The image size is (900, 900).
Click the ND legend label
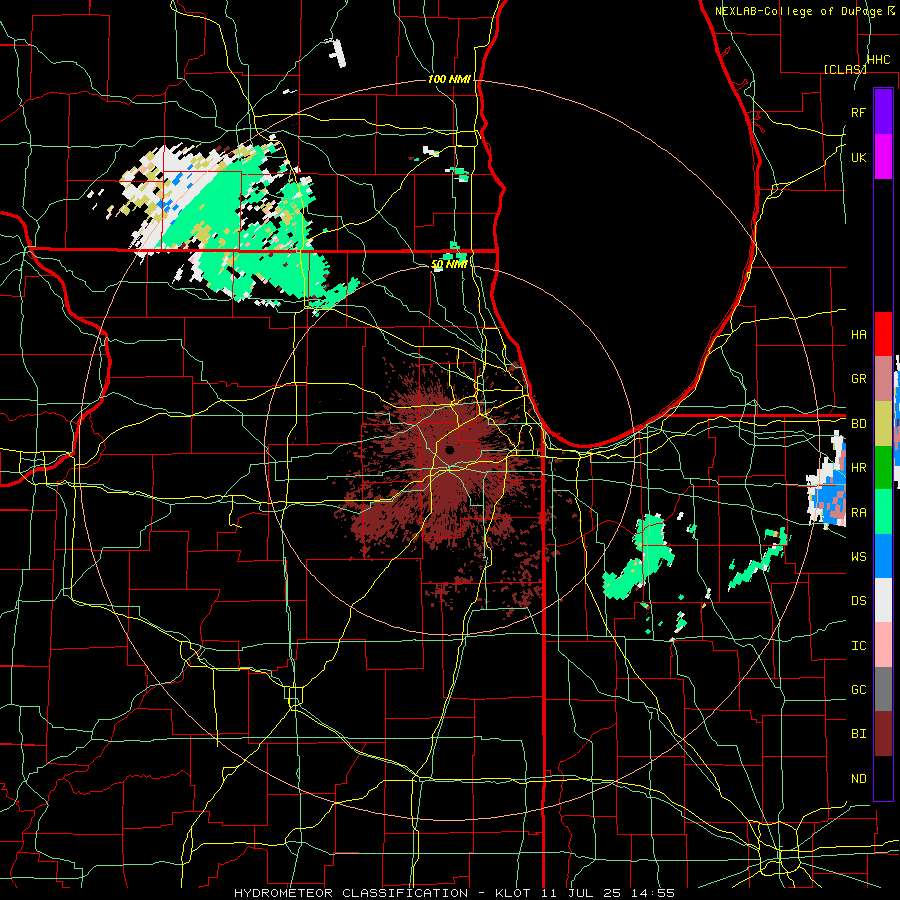tap(858, 779)
